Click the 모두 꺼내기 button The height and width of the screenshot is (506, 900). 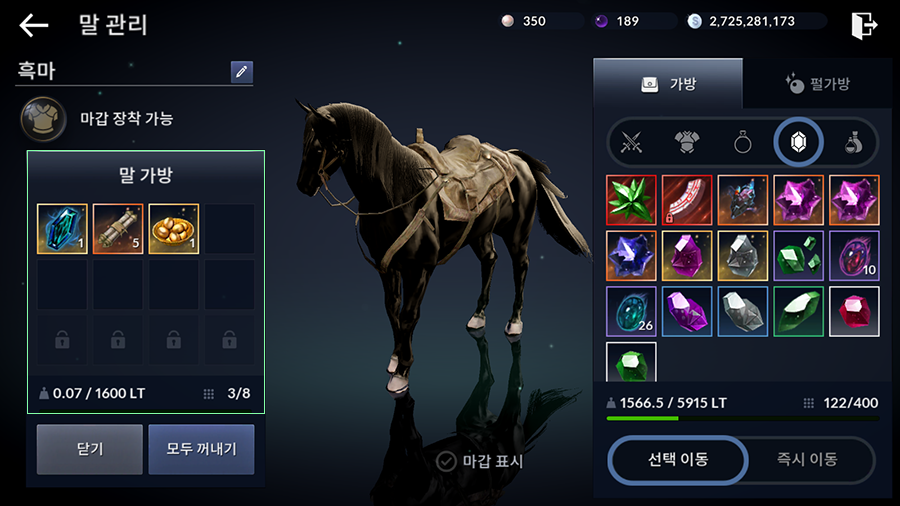[x=201, y=449]
